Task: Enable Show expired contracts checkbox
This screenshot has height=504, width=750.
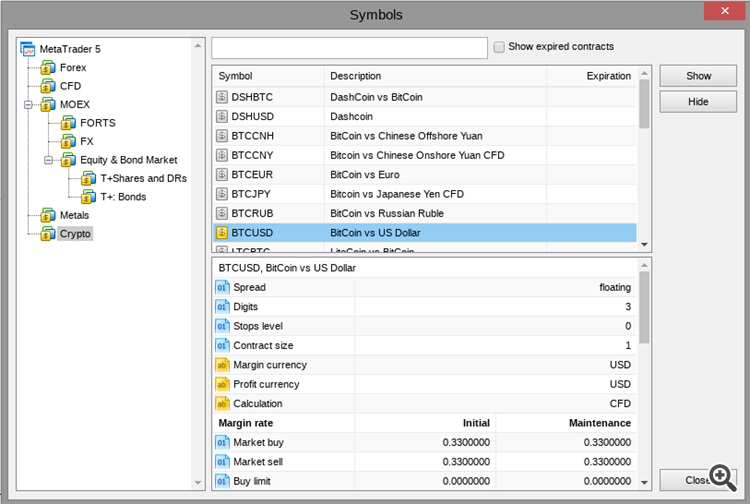Action: (x=499, y=47)
